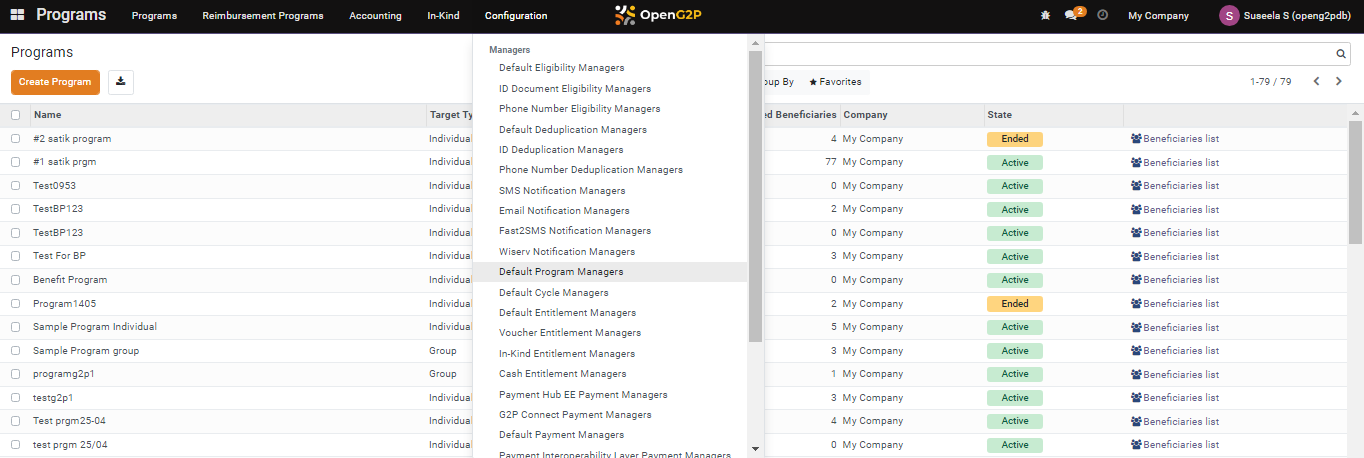1364x458 pixels.
Task: Open the conversations messages icon
Action: (1072, 16)
